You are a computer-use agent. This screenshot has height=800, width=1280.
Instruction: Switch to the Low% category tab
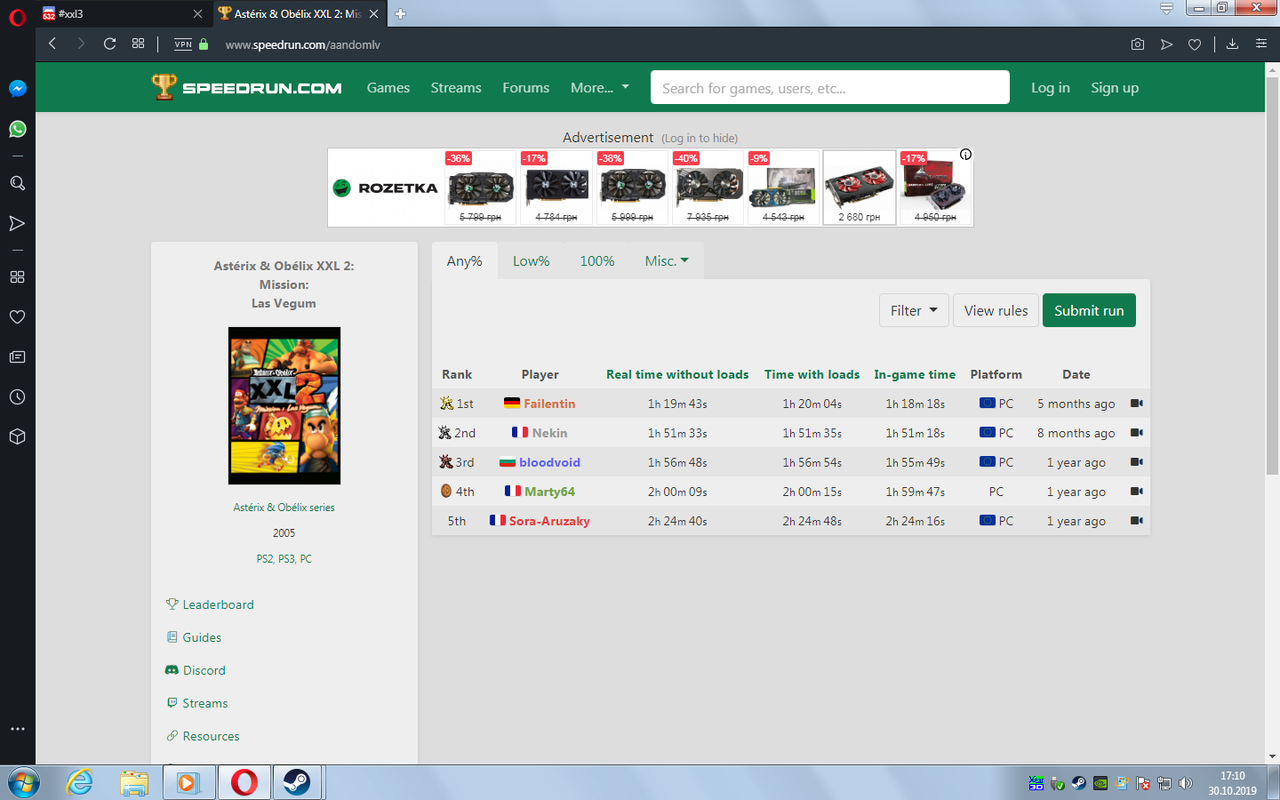click(x=531, y=261)
